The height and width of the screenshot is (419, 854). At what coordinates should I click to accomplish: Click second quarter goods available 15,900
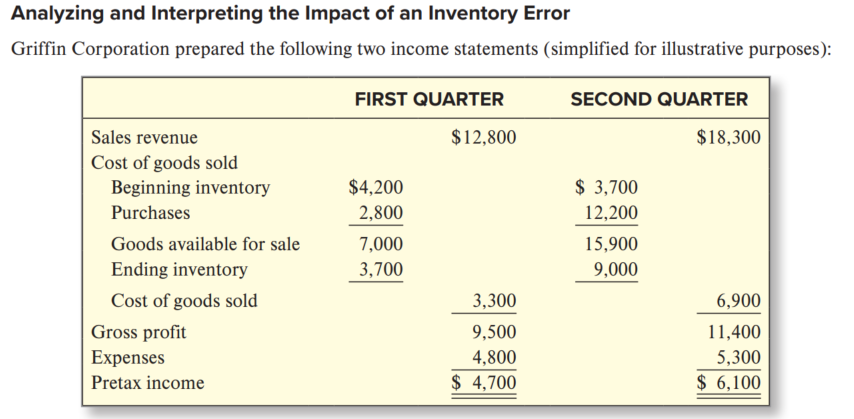click(x=610, y=244)
